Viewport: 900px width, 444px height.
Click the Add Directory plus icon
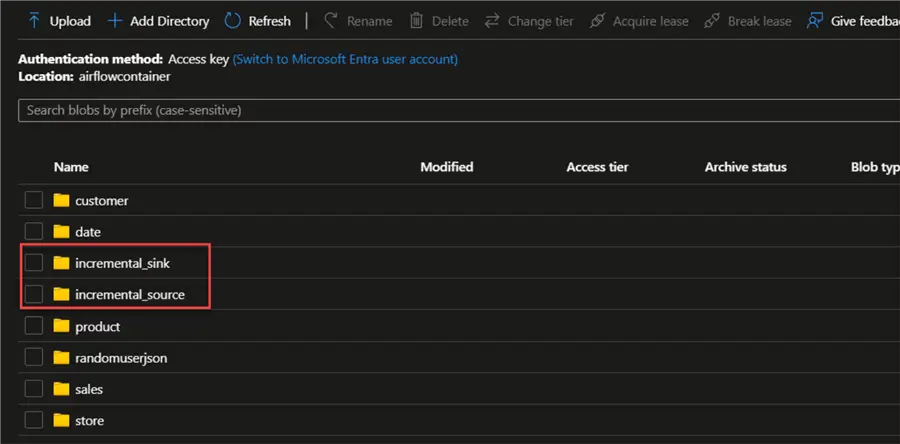pyautogui.click(x=114, y=20)
